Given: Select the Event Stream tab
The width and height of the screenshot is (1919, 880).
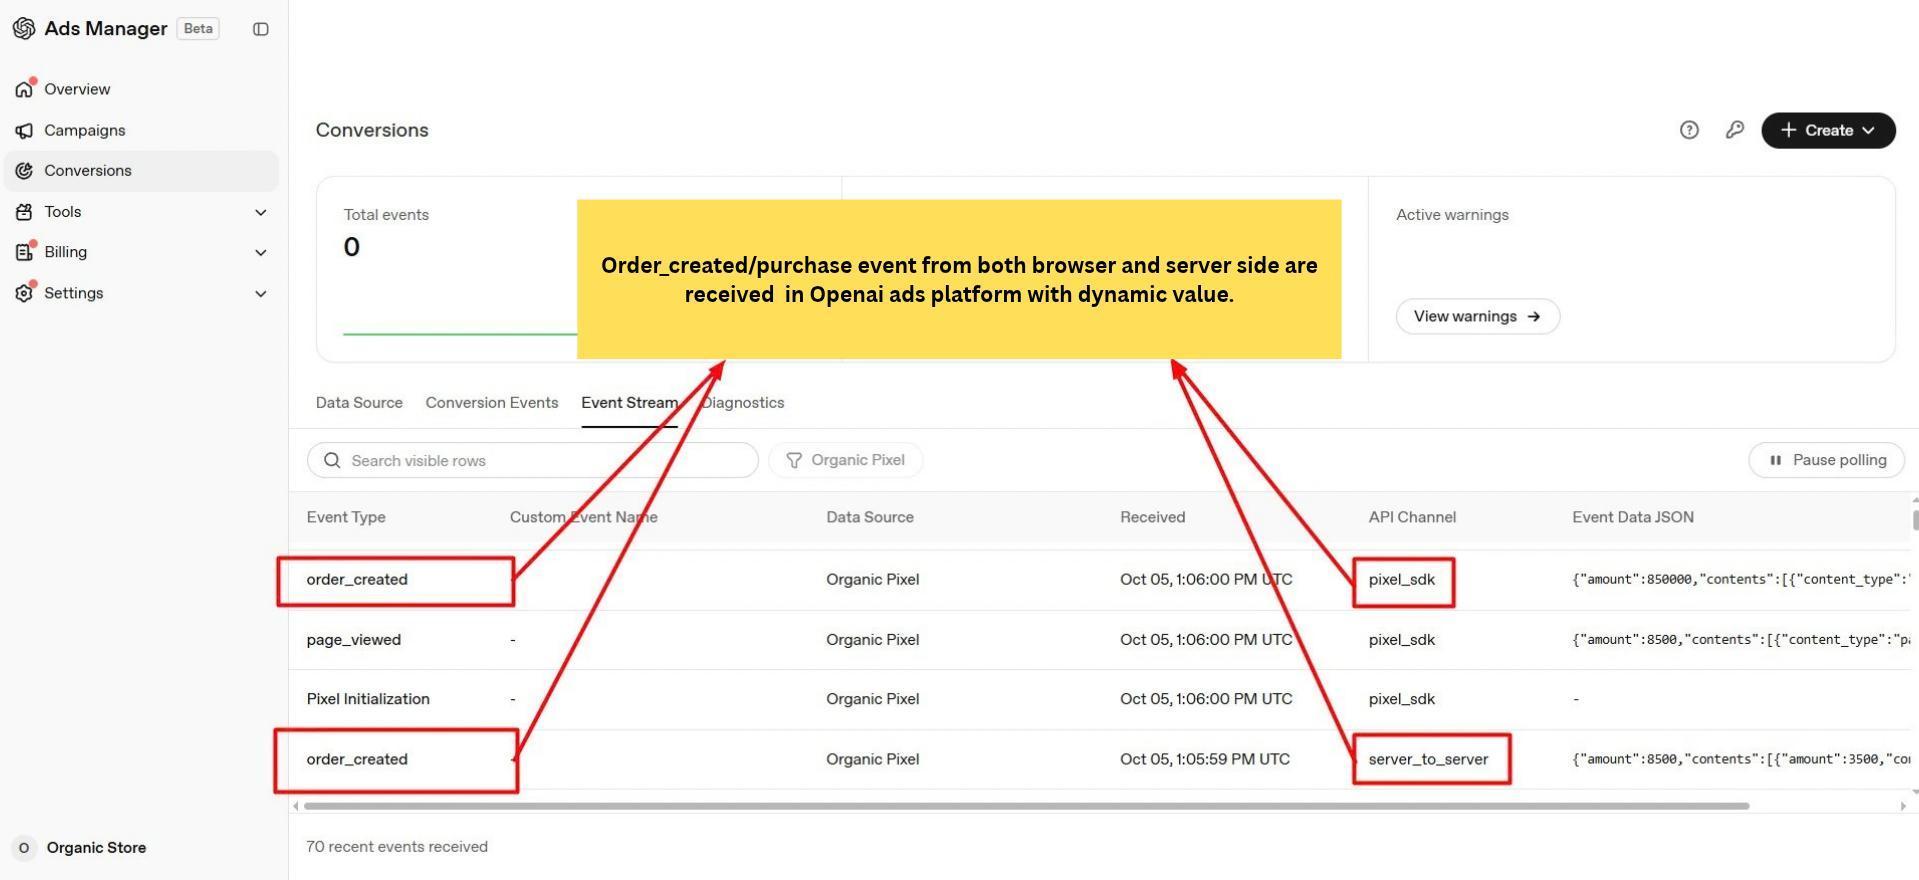Looking at the screenshot, I should pos(629,403).
